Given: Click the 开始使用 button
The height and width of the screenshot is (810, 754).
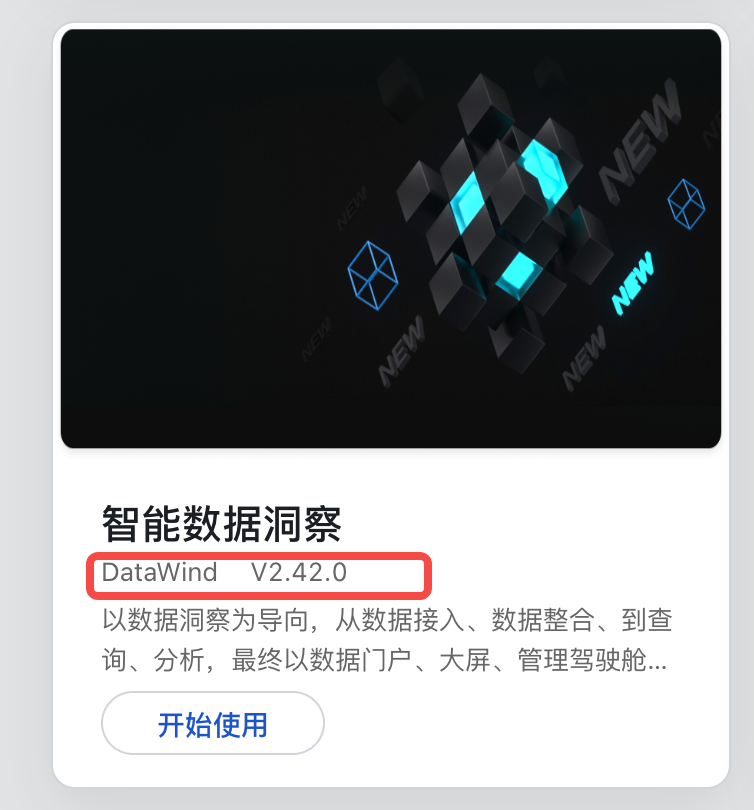Looking at the screenshot, I should click(x=213, y=723).
